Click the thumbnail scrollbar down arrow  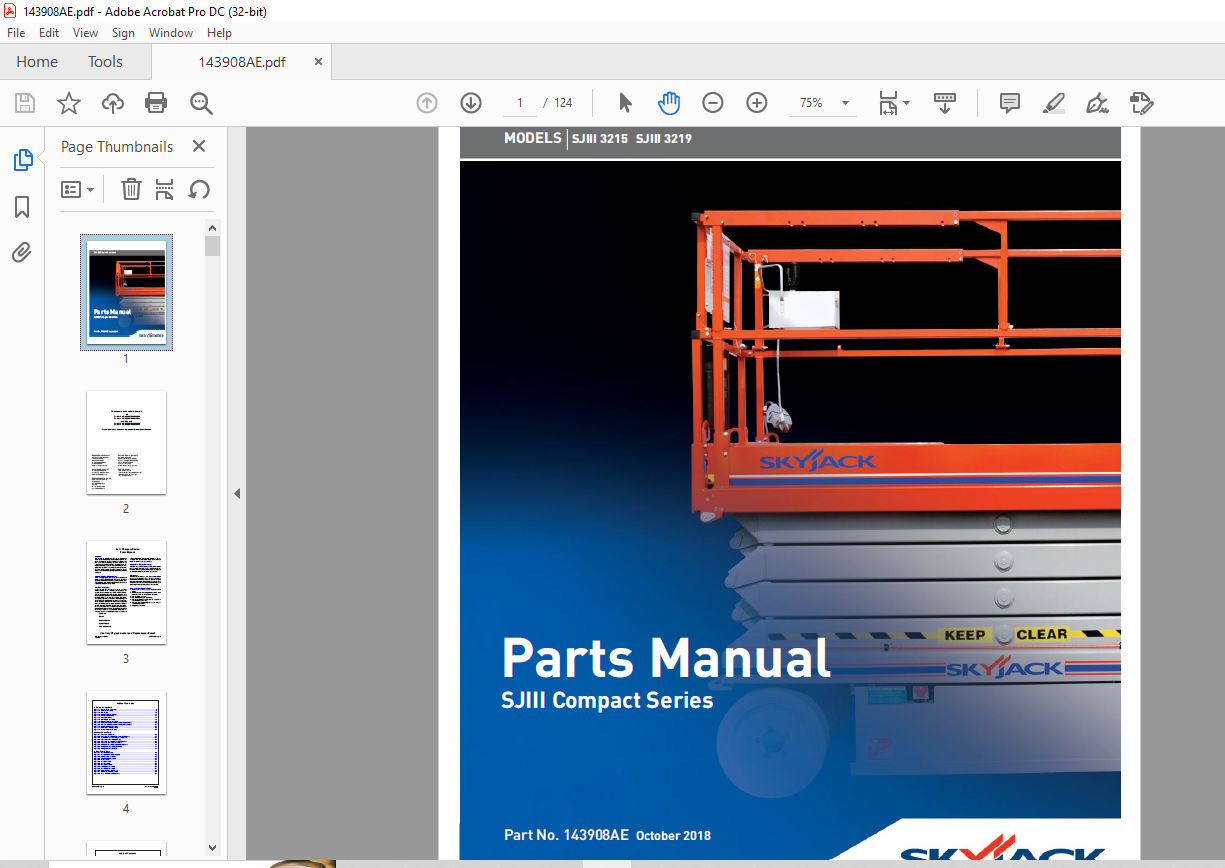point(212,848)
